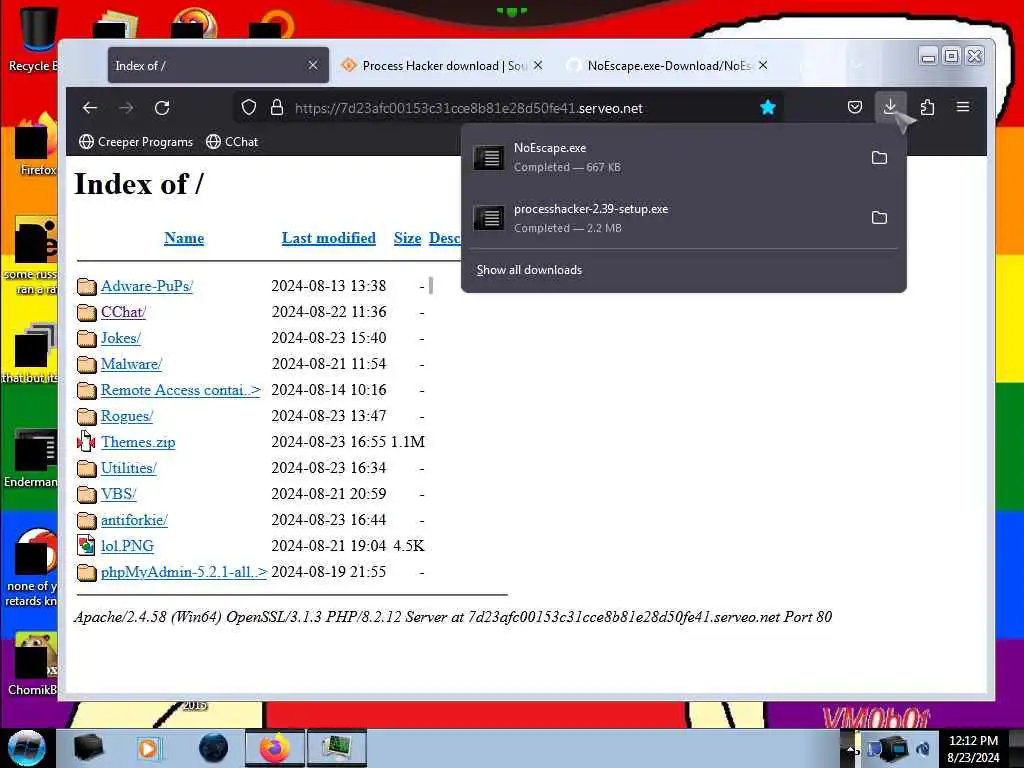Open the Utilities/ directory
This screenshot has height=768, width=1024.
(x=129, y=468)
